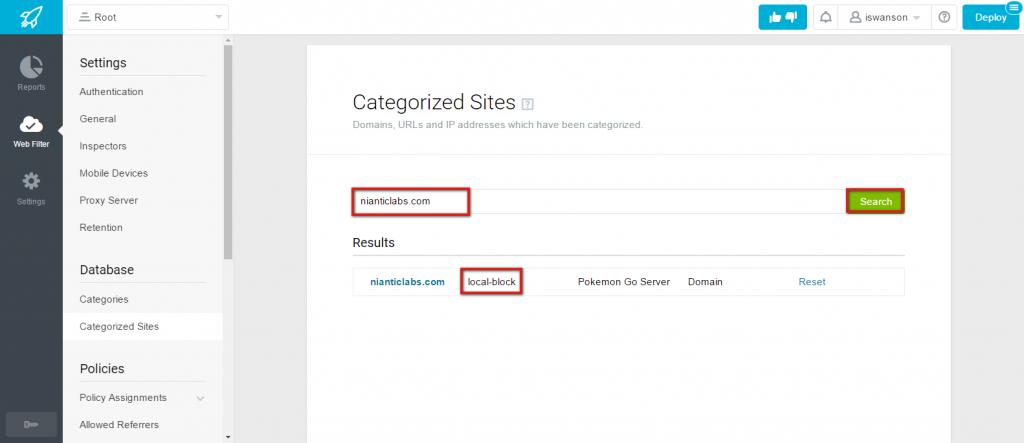Open the notifications bell
The image size is (1024, 443).
[x=825, y=18]
